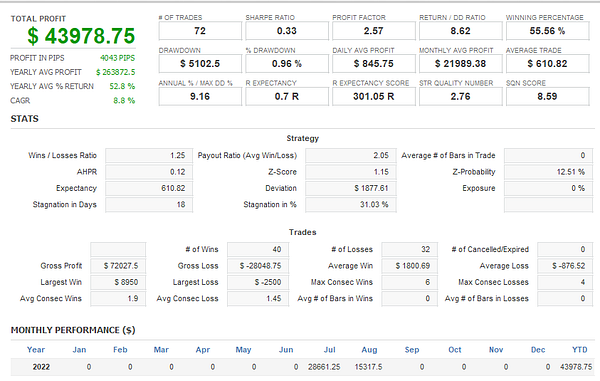Select the YTD total 43978.75 in 2022 row
Screen dimensions: 600x381
[576, 367]
